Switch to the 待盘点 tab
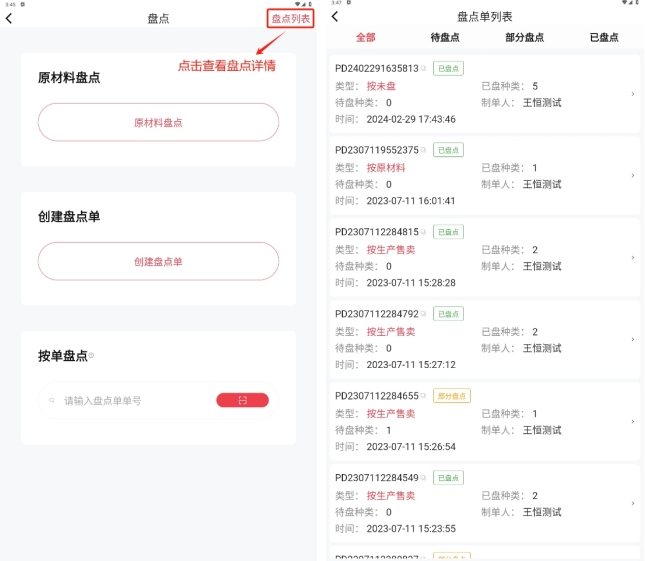645x561 pixels. 444,38
